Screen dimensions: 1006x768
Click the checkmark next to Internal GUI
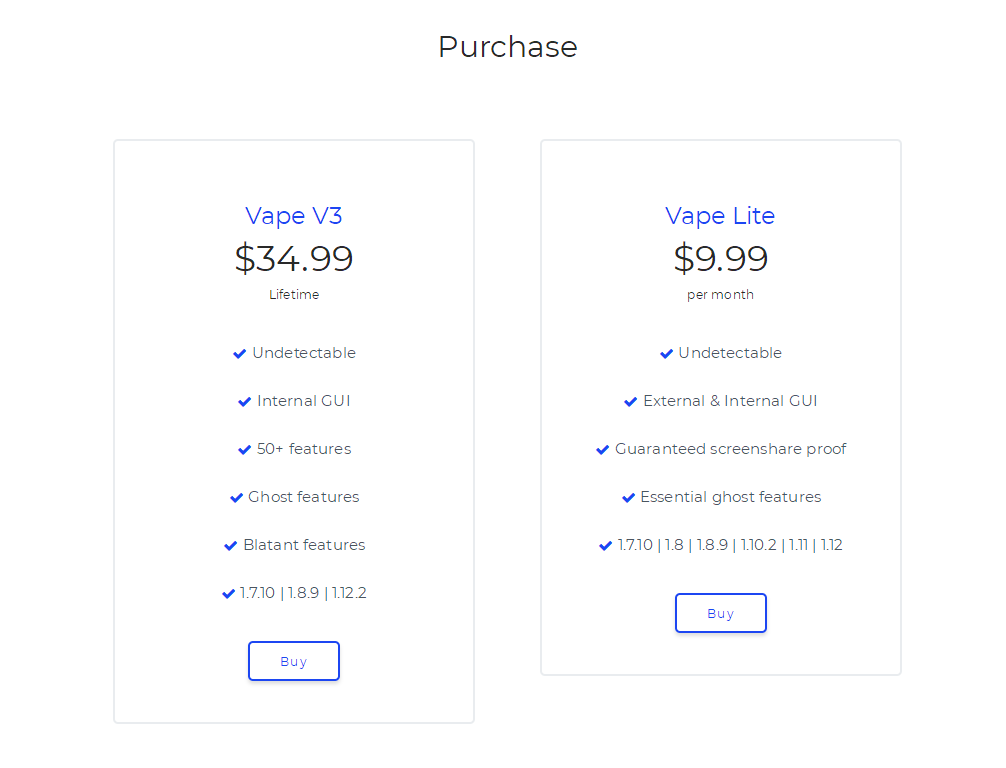coord(244,402)
